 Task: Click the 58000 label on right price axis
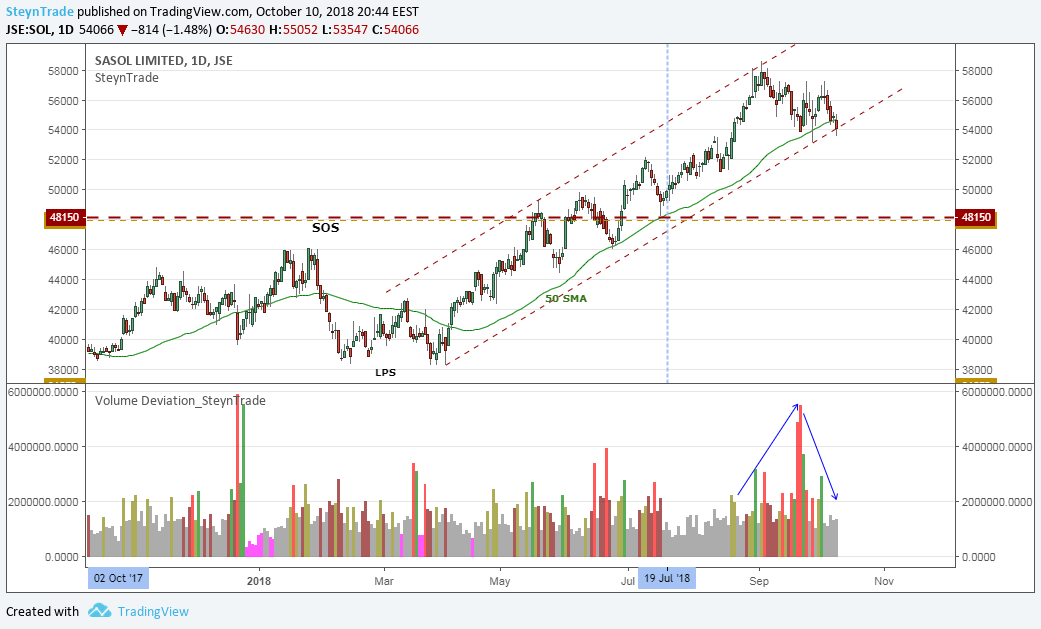(977, 71)
